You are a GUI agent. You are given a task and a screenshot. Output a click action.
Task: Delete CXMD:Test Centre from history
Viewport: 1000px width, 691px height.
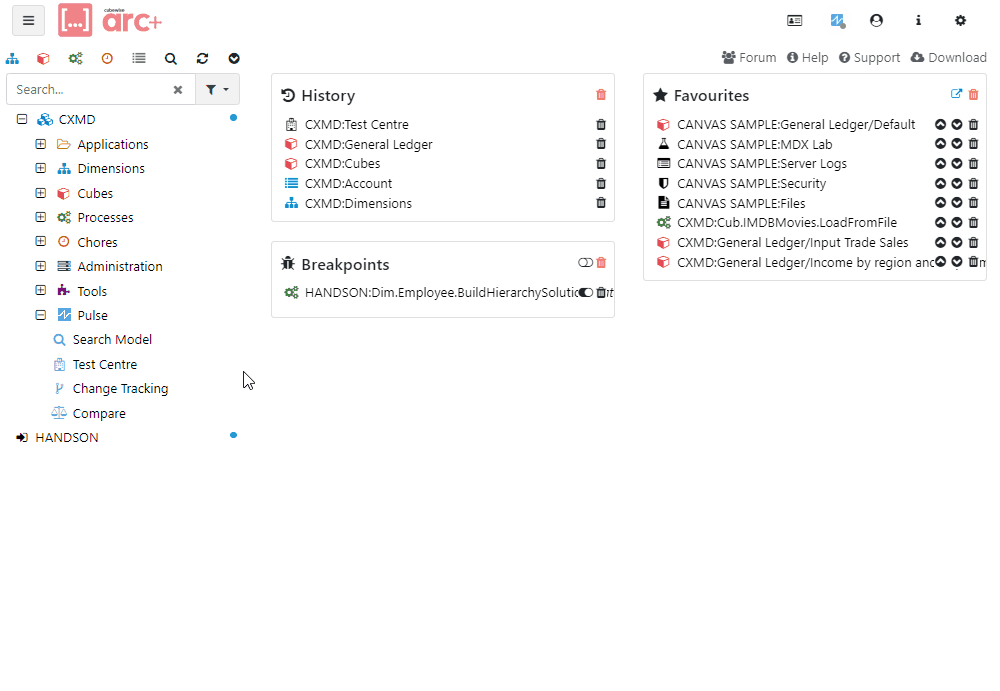click(601, 125)
